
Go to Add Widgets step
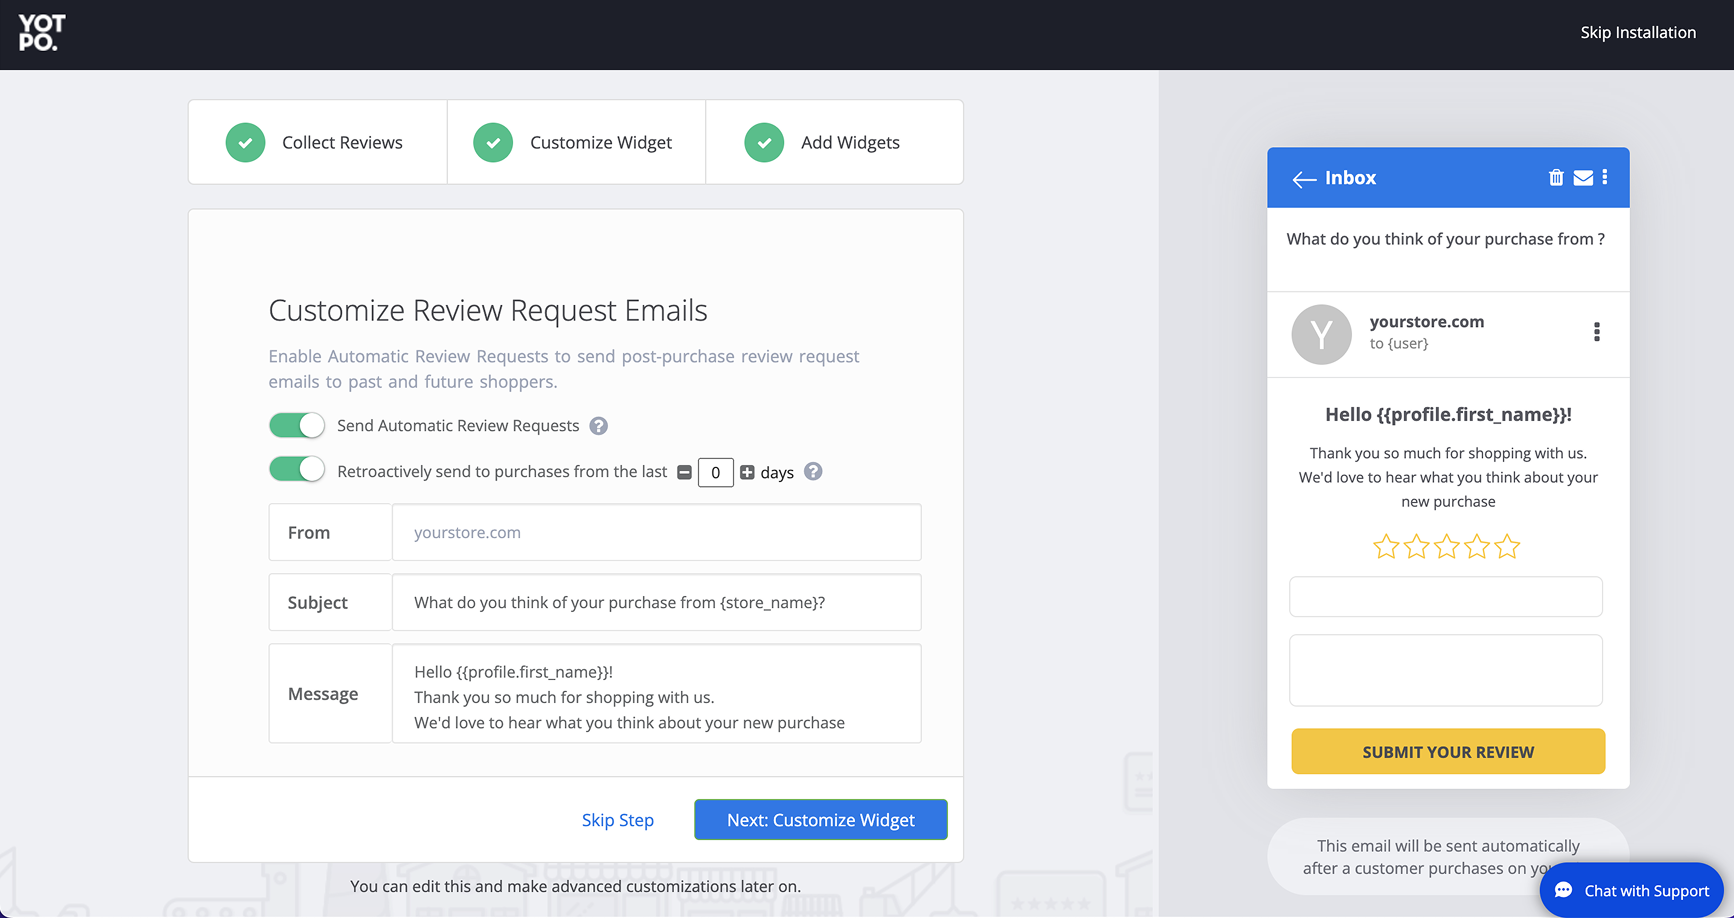834,142
